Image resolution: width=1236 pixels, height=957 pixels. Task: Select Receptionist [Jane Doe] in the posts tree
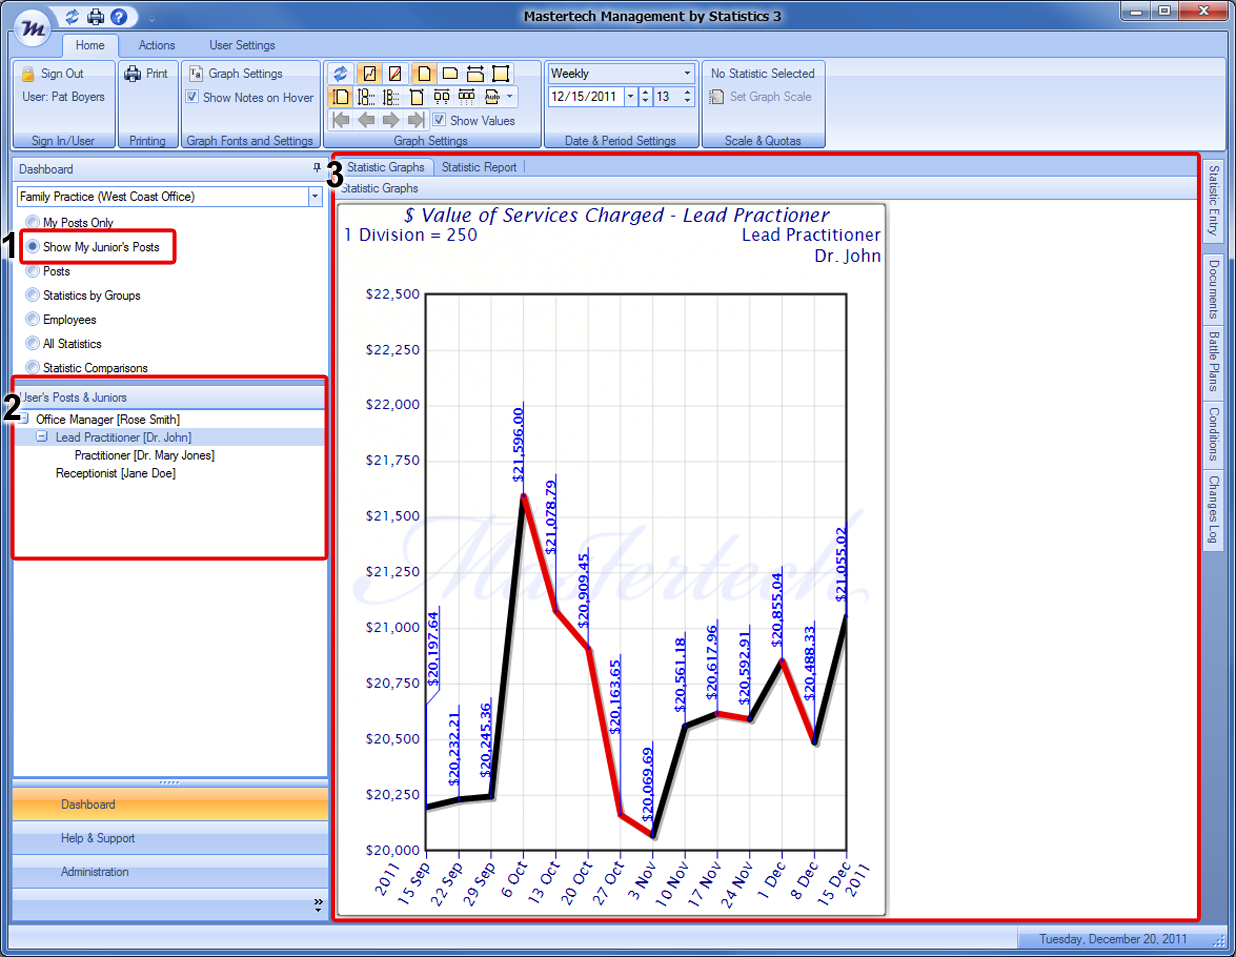(115, 473)
